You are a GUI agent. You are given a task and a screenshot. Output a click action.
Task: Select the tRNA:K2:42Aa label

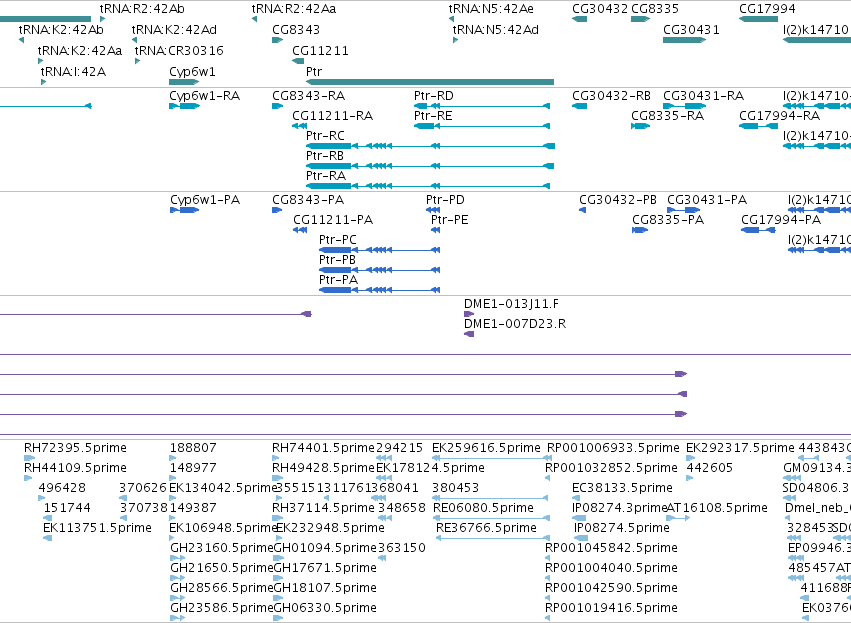(80, 50)
